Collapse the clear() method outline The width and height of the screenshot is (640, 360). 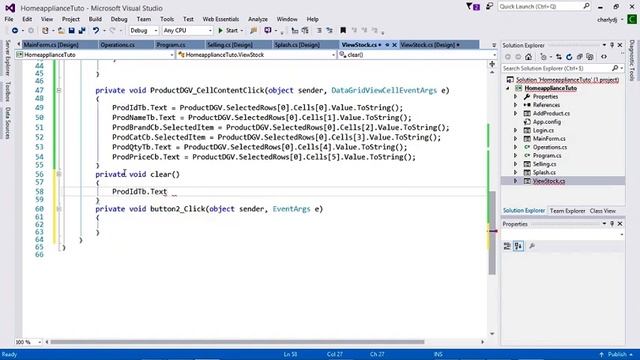pos(59,174)
